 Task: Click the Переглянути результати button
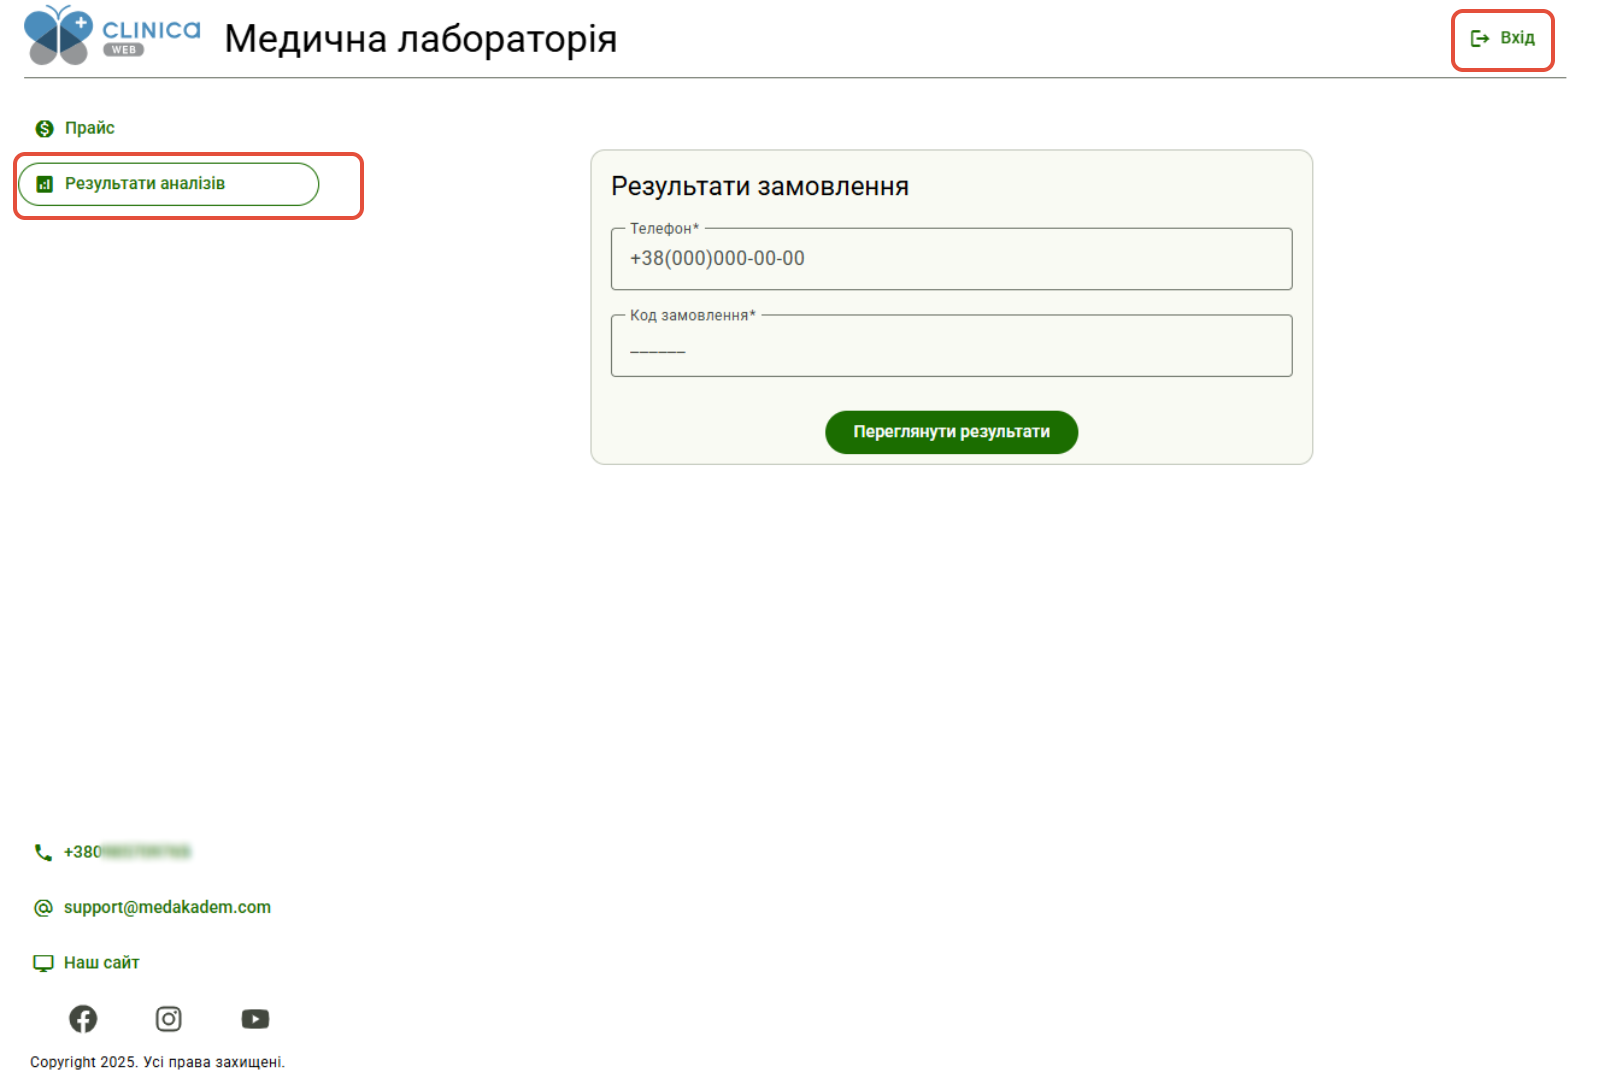pyautogui.click(x=951, y=432)
